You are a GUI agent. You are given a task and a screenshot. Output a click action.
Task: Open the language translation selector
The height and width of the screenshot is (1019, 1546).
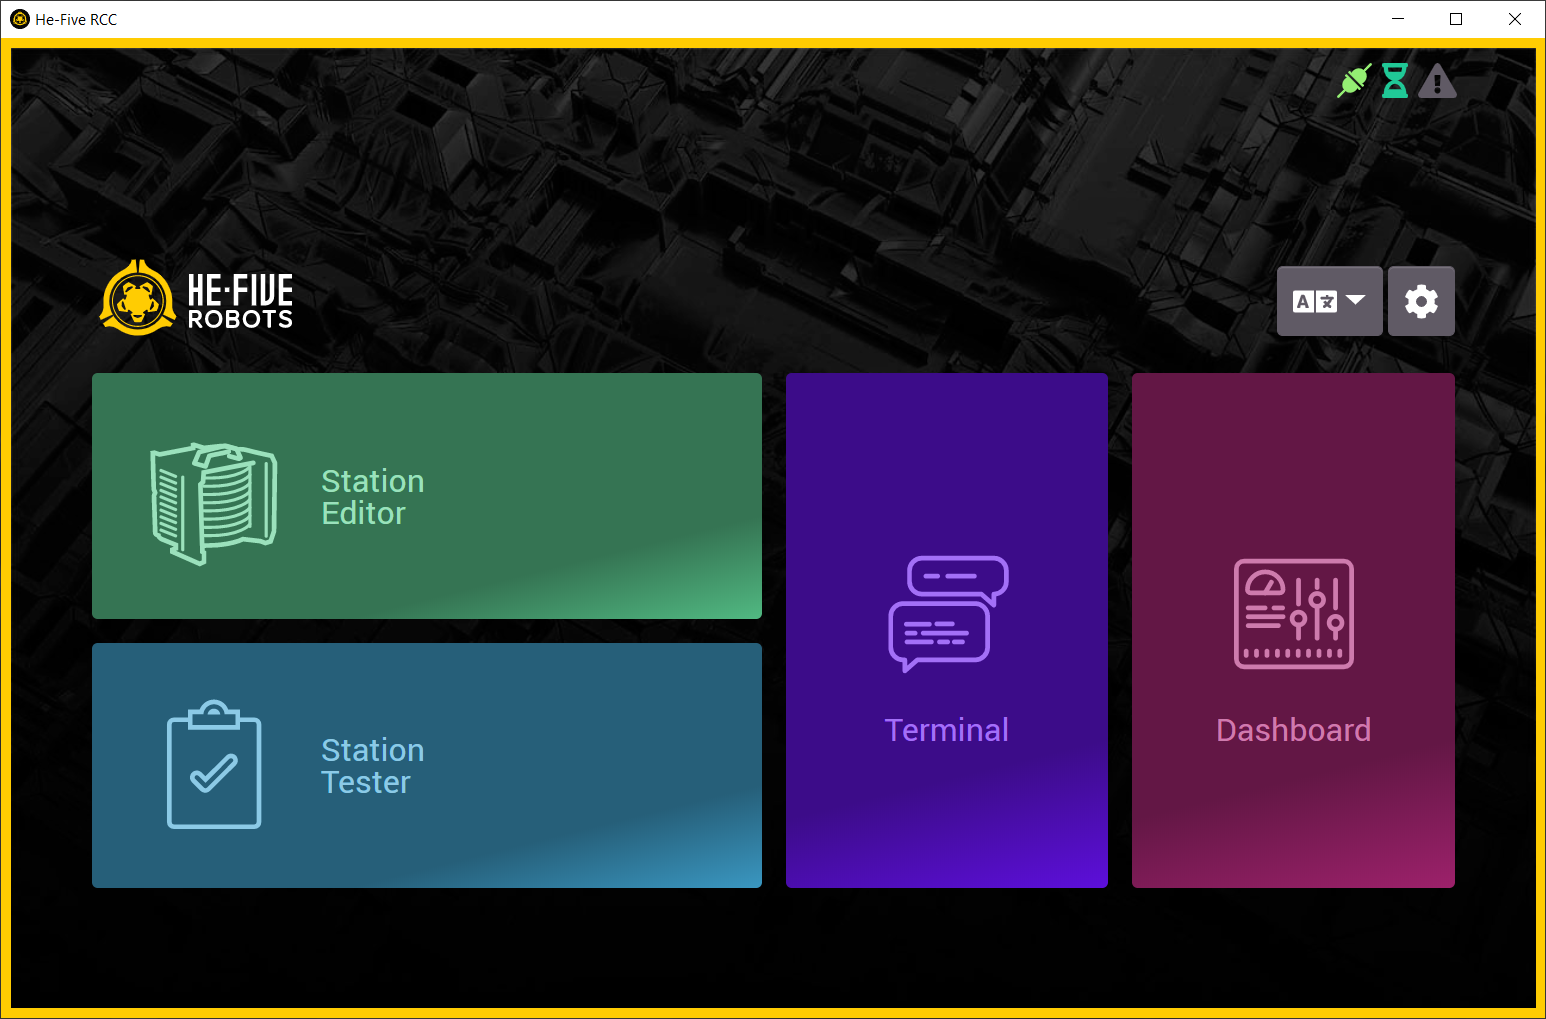[x=1314, y=301]
